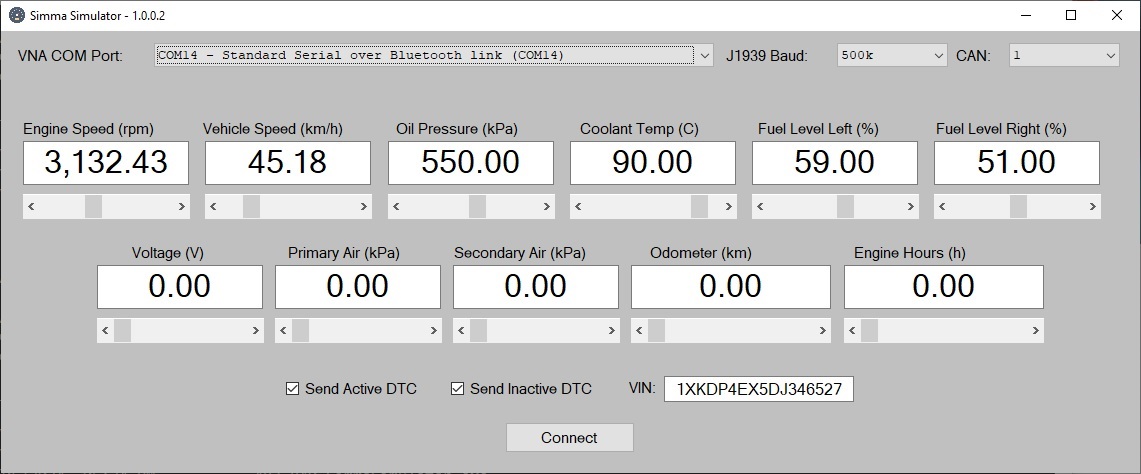
Task: Toggle the Send Active DTC checkbox
Action: (x=293, y=389)
